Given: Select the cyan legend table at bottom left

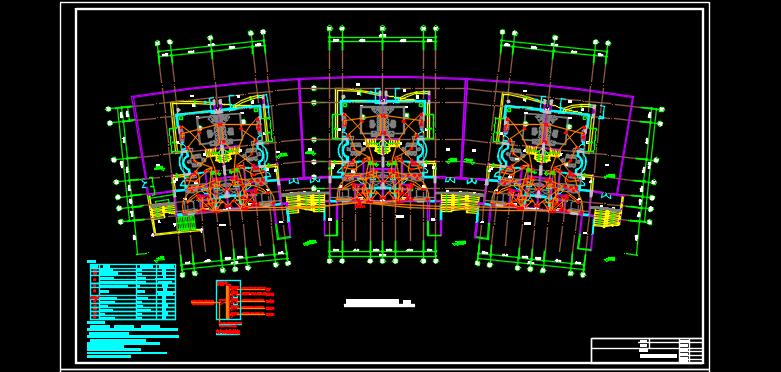Looking at the screenshot, I should pos(132,292).
